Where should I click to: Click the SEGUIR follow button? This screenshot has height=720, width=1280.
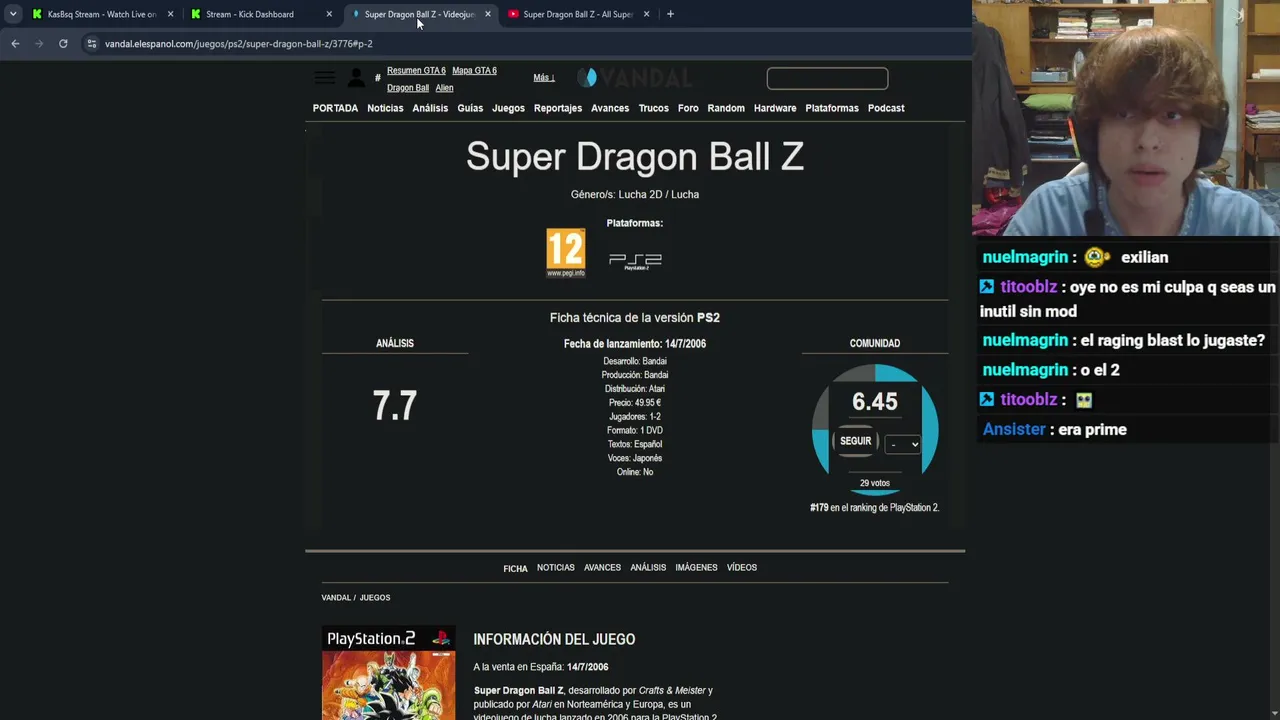855,441
